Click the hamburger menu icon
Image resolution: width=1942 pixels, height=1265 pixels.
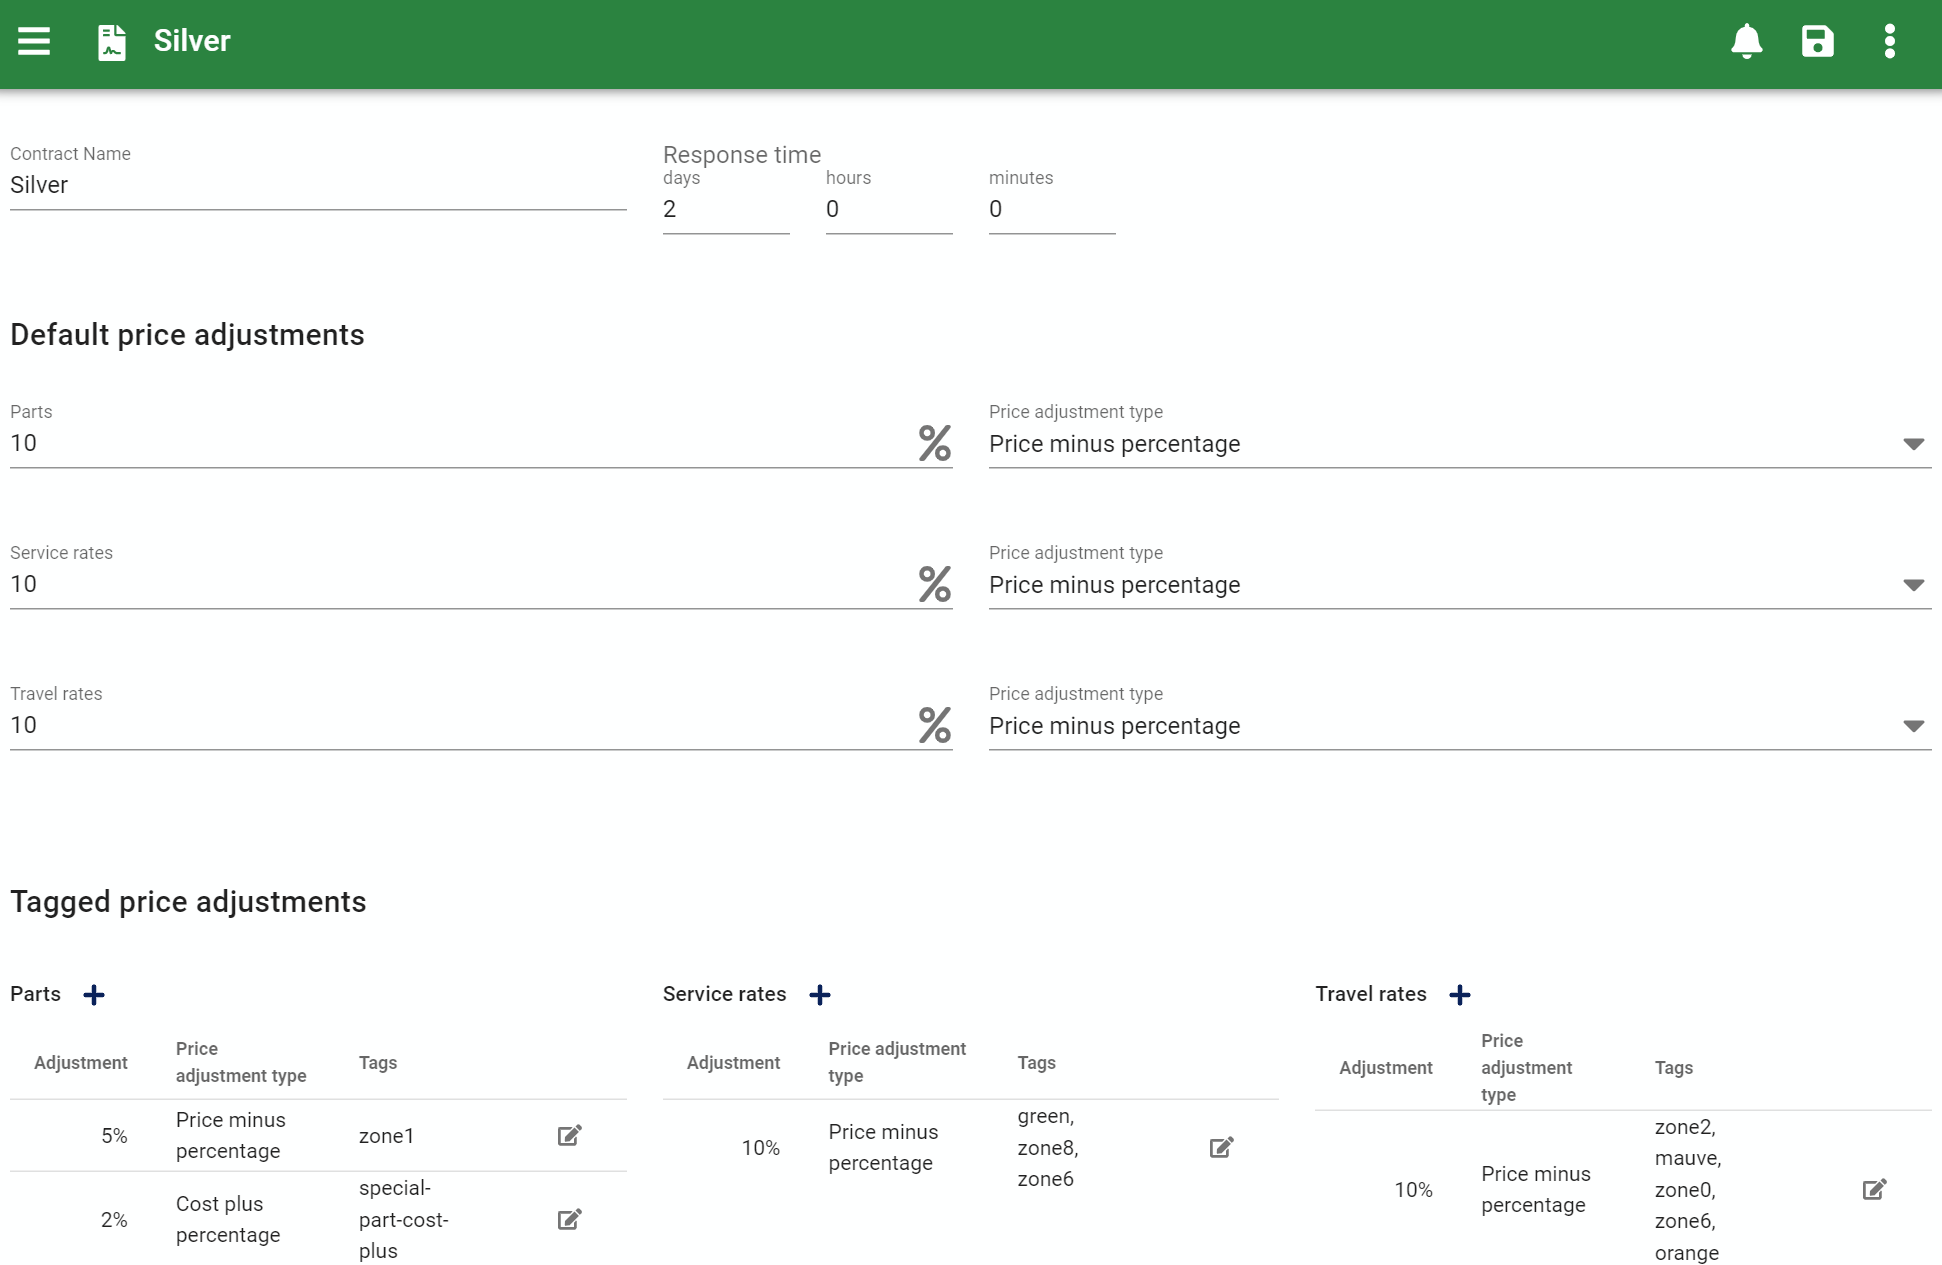click(x=33, y=41)
